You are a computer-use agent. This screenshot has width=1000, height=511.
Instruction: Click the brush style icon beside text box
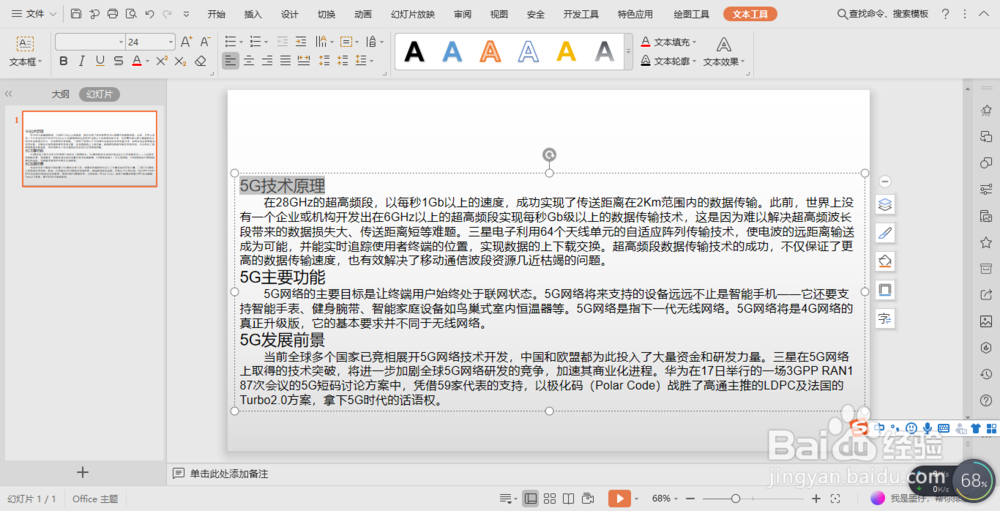click(885, 233)
